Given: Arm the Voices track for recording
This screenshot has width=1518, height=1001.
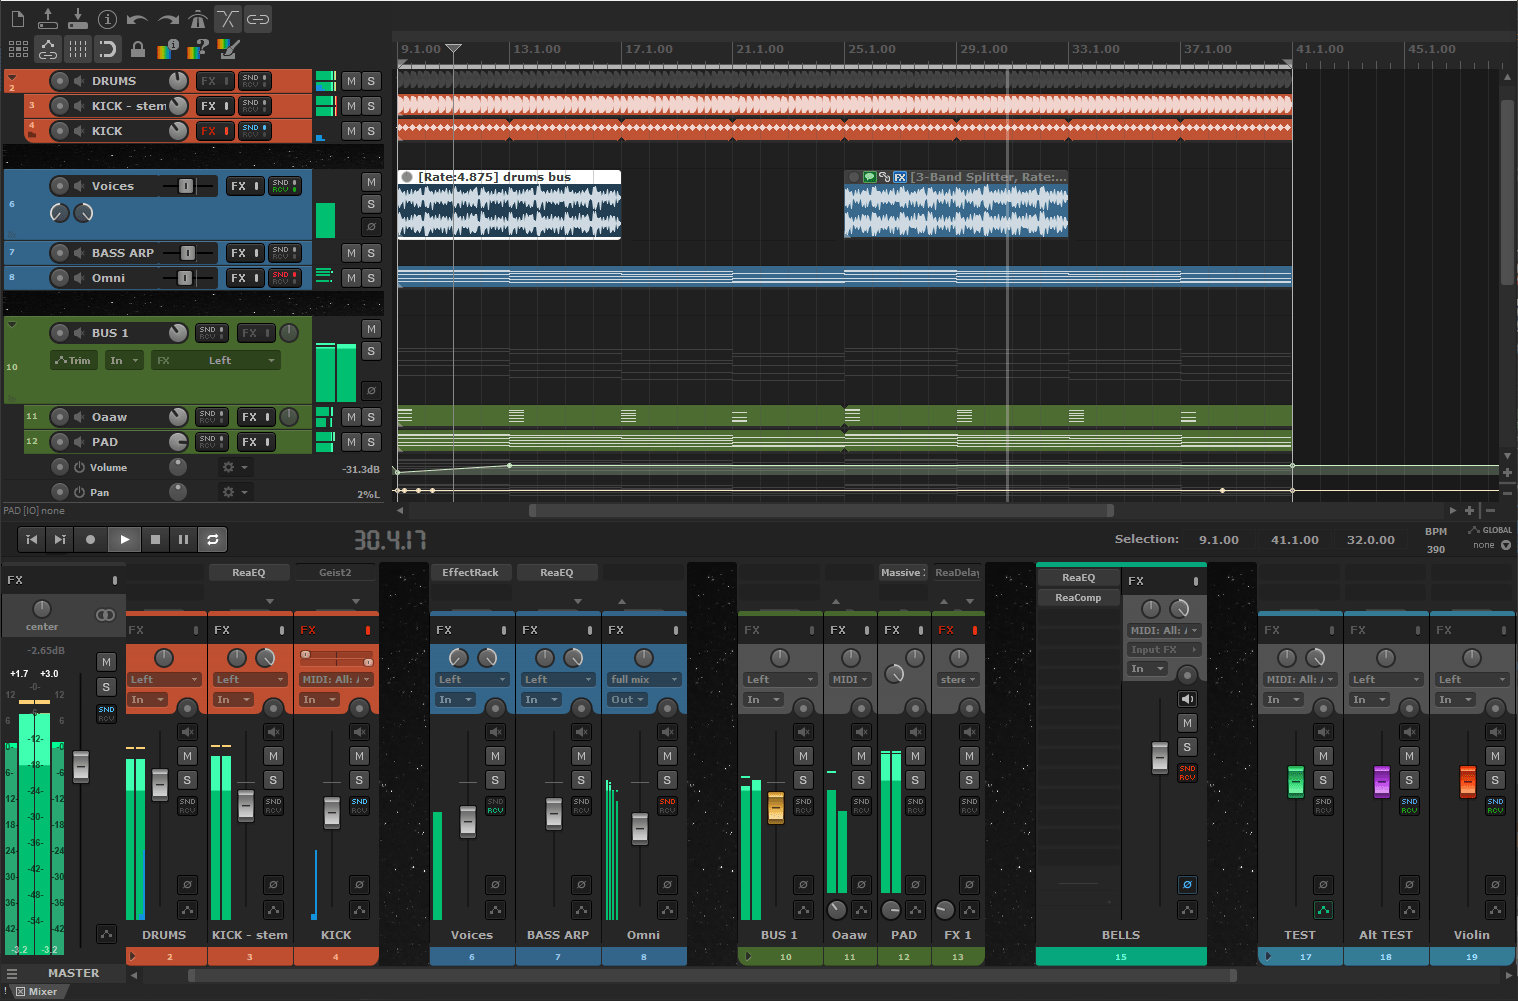Looking at the screenshot, I should pos(60,186).
